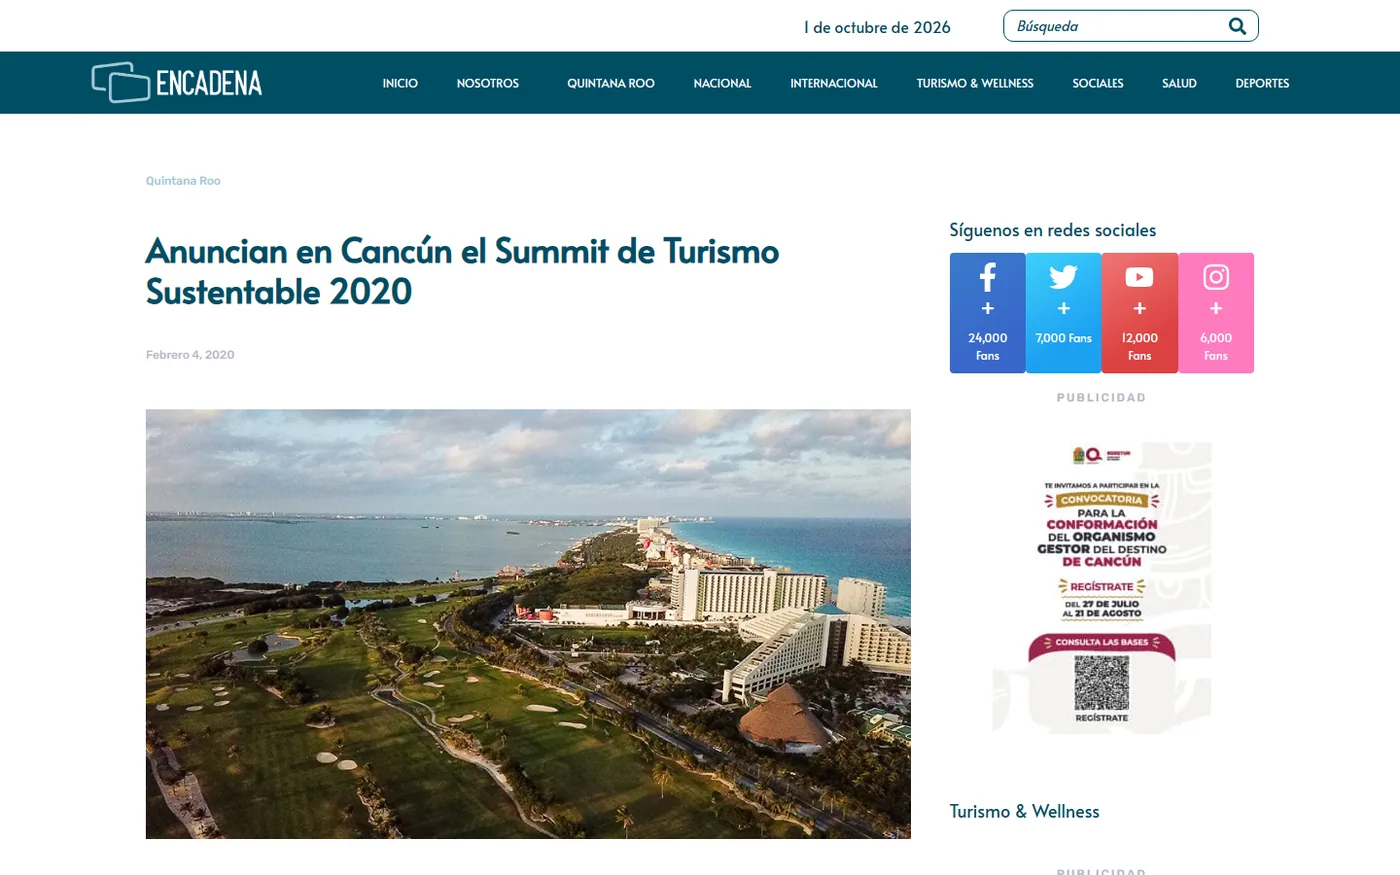Image resolution: width=1400 pixels, height=875 pixels.
Task: Open the Instagram follow icon
Action: (x=1216, y=277)
